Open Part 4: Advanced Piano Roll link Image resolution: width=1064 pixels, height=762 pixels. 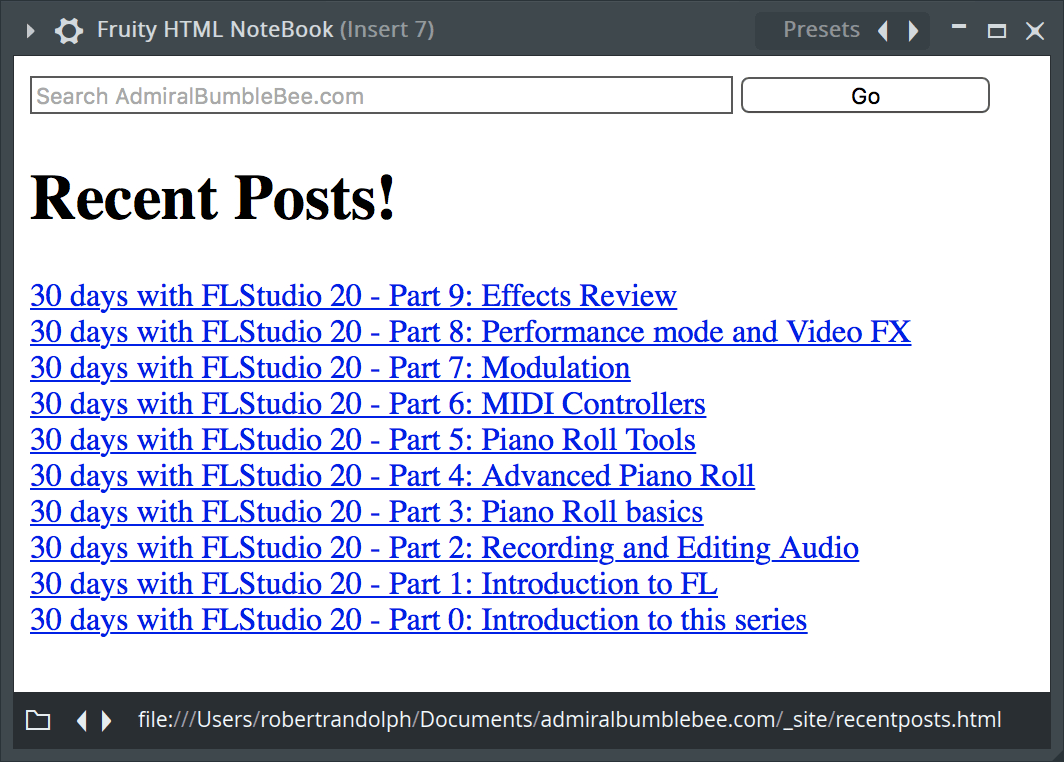point(392,477)
